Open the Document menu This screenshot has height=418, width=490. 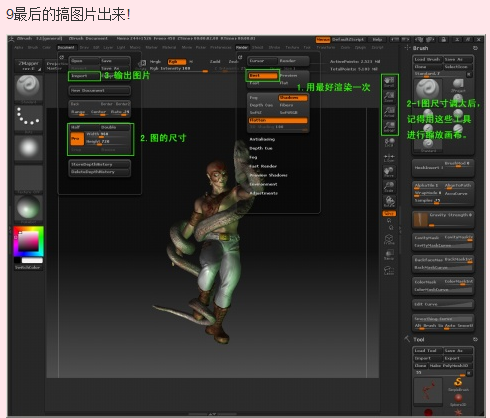click(x=66, y=47)
